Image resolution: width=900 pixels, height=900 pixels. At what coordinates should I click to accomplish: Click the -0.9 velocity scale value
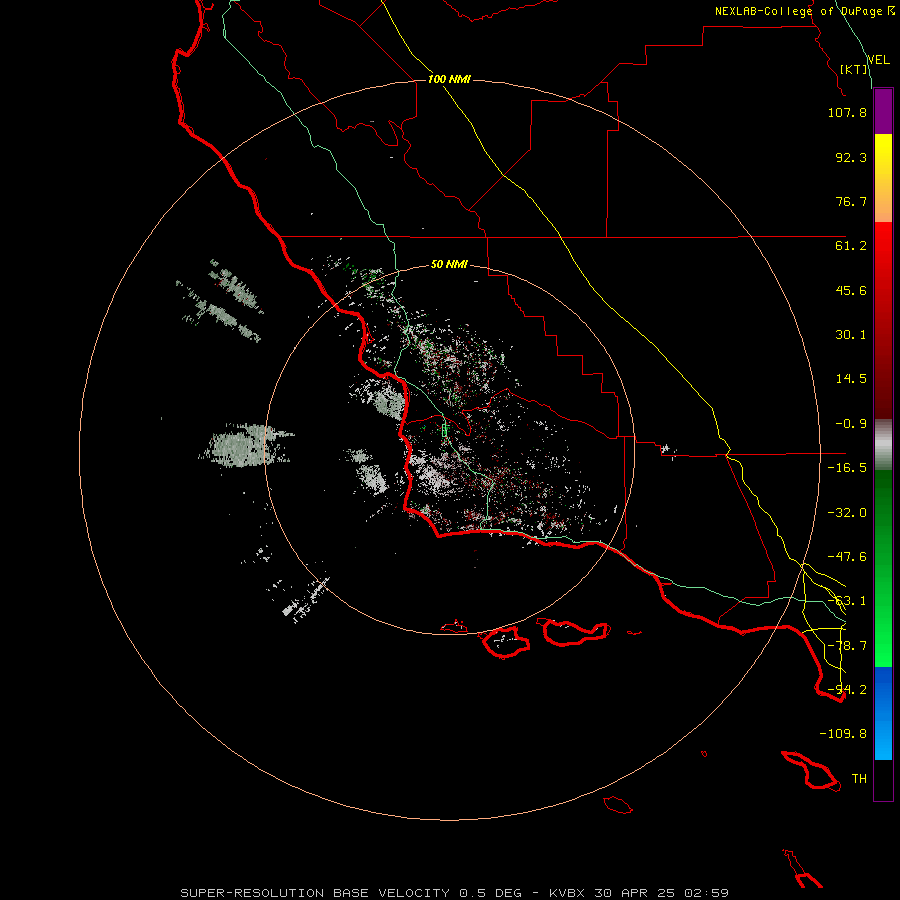point(851,424)
